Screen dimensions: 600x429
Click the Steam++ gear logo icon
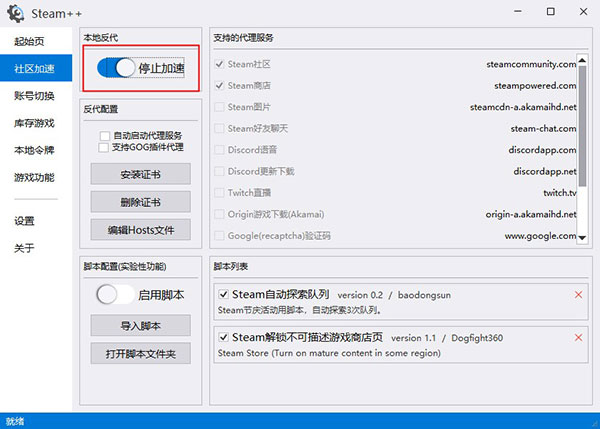[15, 13]
